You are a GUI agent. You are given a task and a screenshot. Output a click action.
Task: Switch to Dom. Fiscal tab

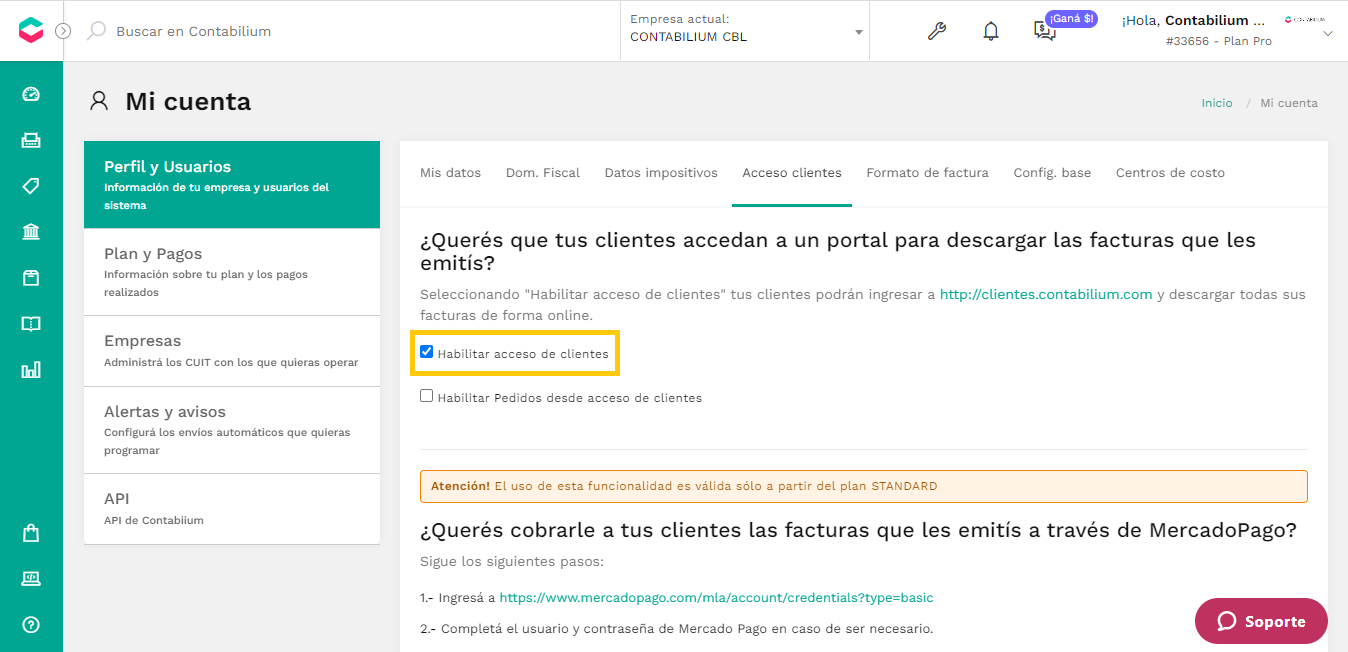pos(543,173)
